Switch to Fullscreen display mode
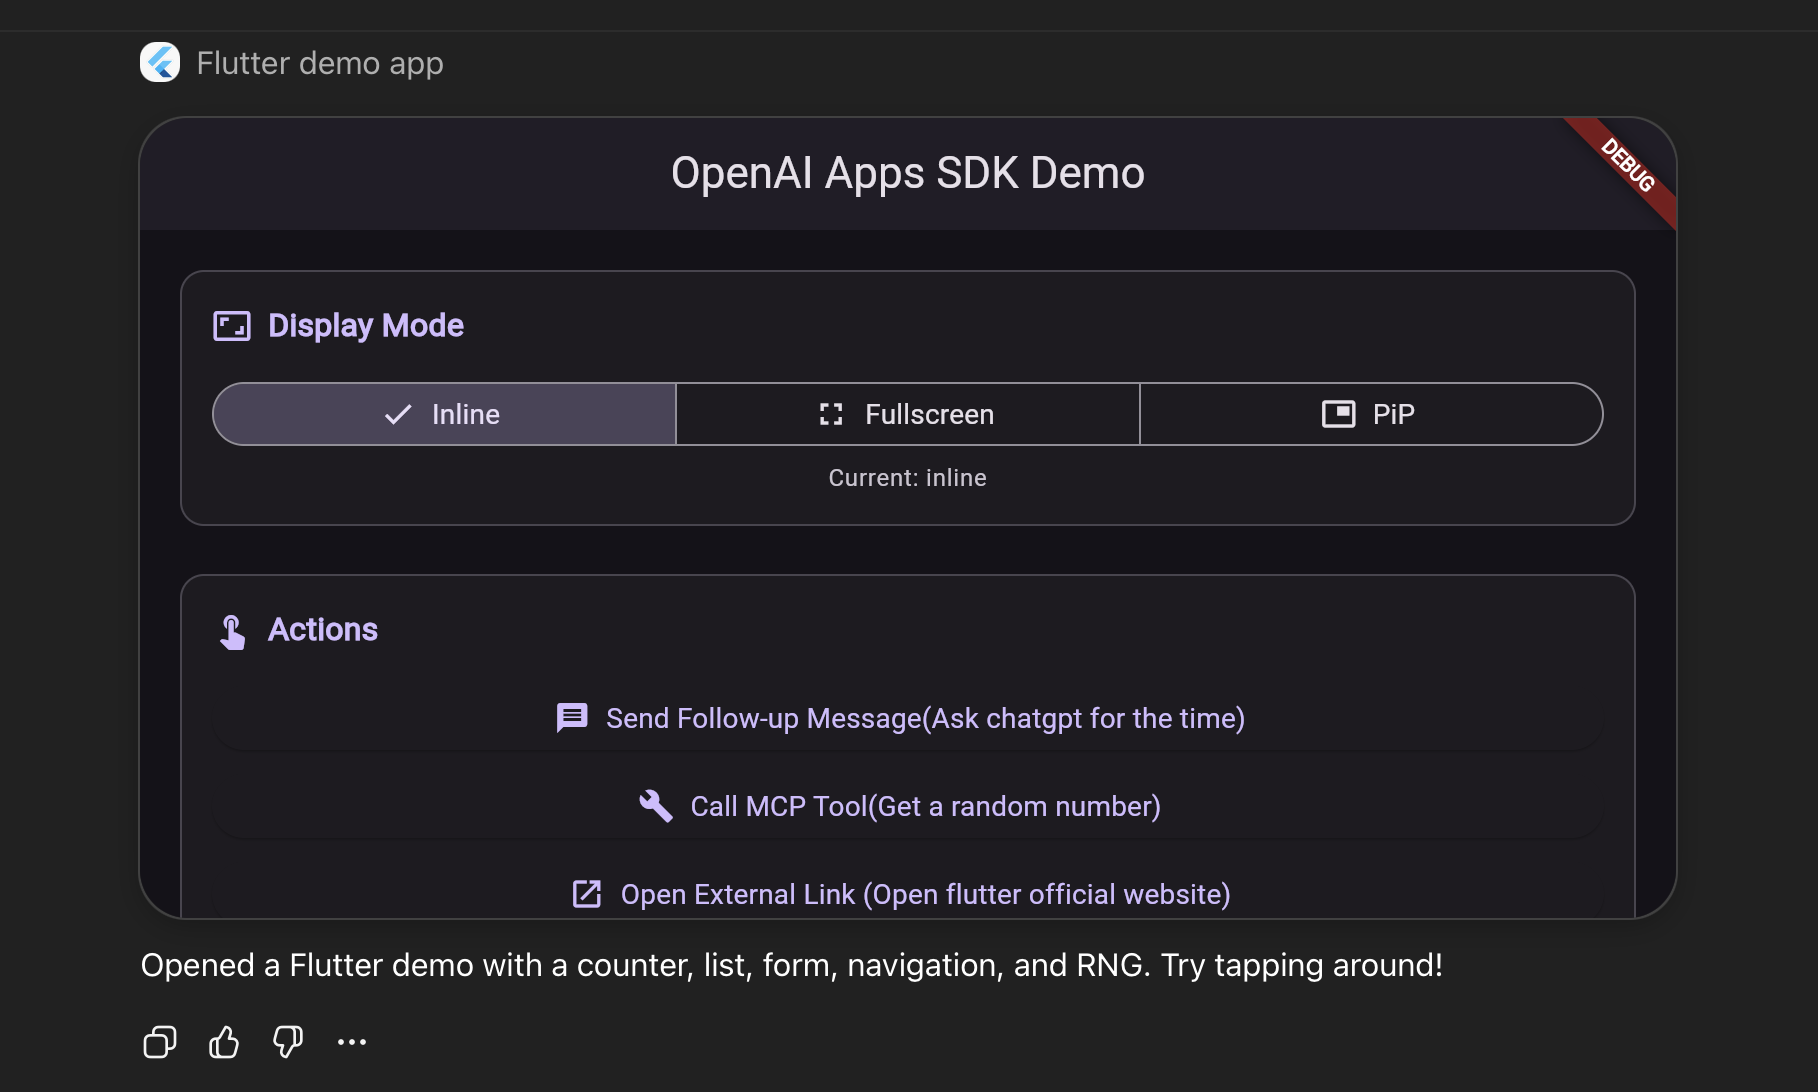Viewport: 1818px width, 1092px height. click(908, 414)
